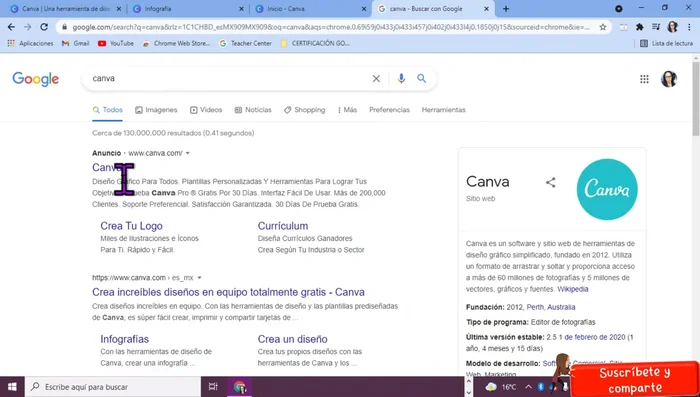This screenshot has height=397, width=700.
Task: Expand the Más filter menu
Action: click(347, 110)
